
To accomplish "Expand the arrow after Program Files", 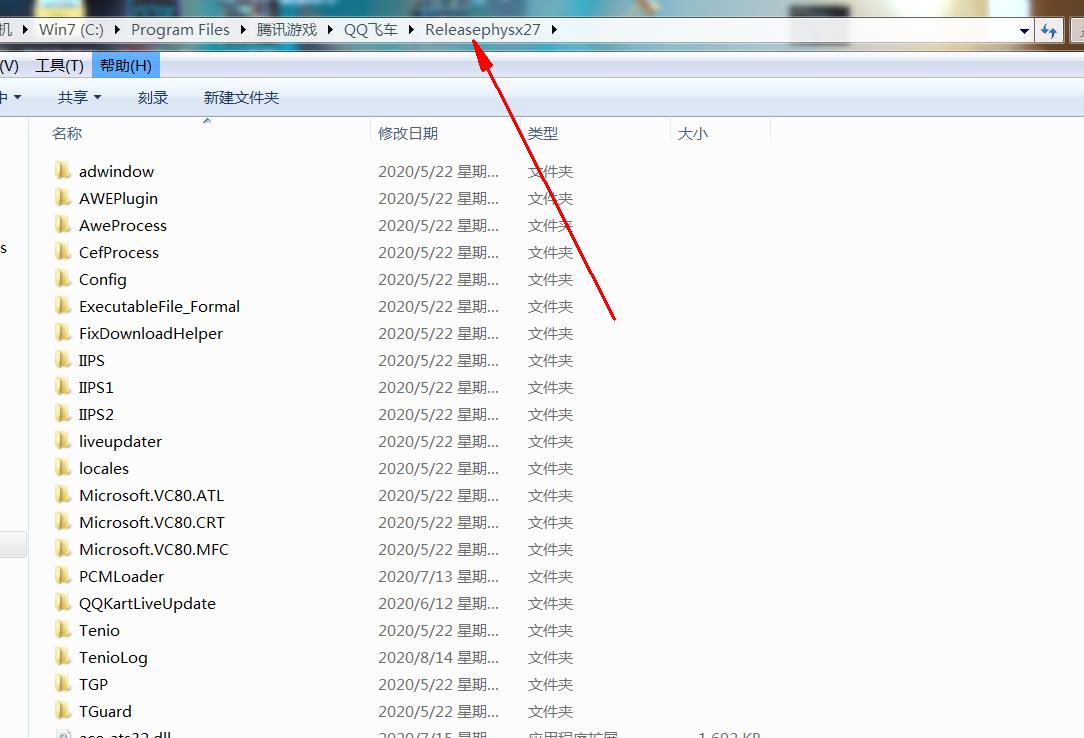I will 243,30.
